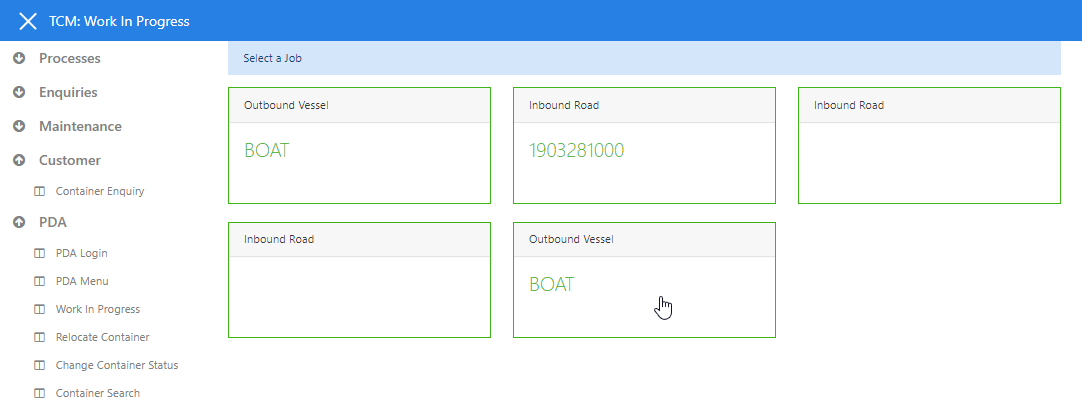Image resolution: width=1082 pixels, height=415 pixels.
Task: Click the sidebar icon for Work In Progress
Action: (39, 309)
